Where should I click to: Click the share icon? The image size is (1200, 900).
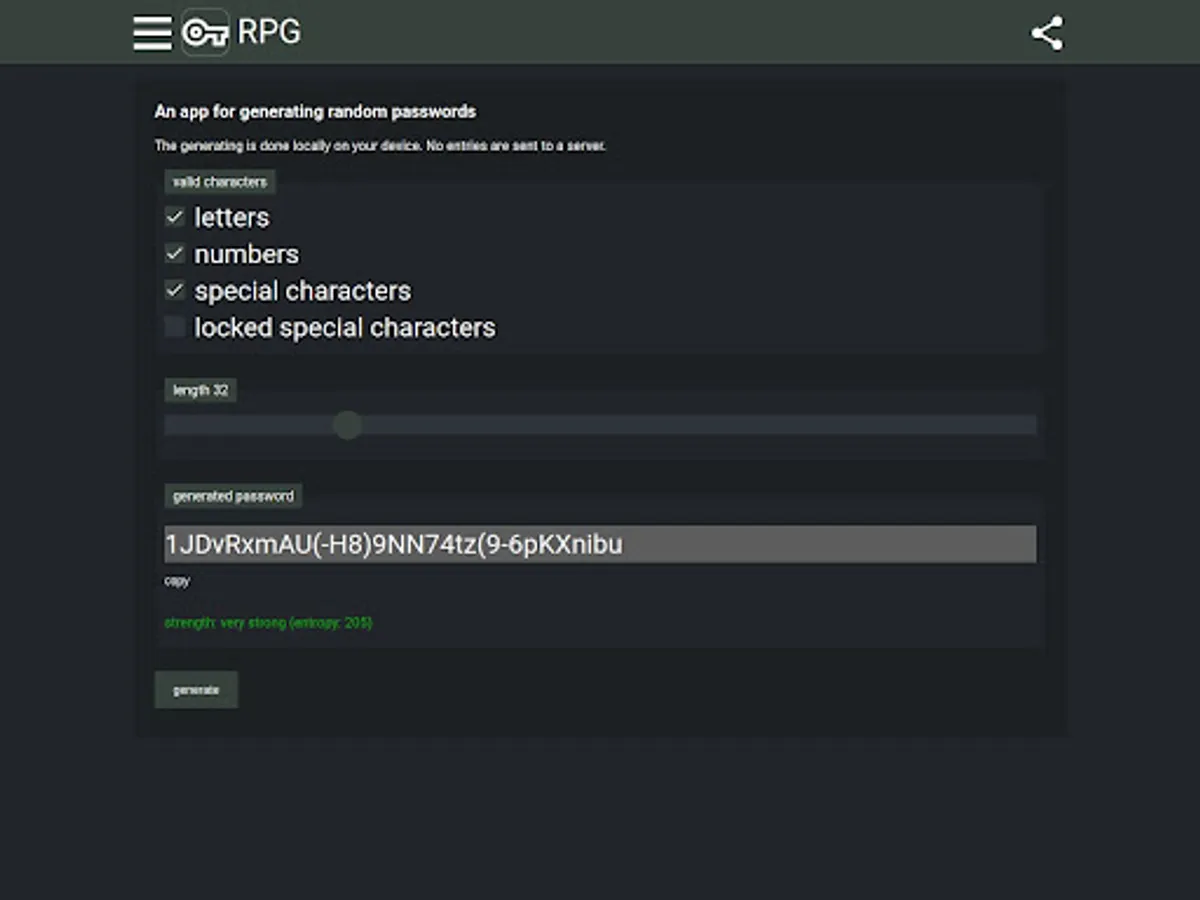[1047, 33]
